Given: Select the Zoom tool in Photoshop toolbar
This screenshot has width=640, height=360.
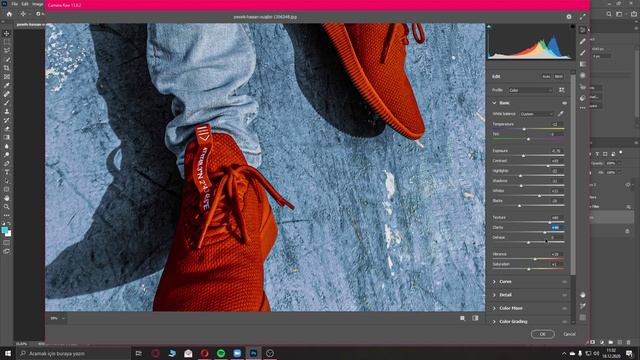Looking at the screenshot, I should click(x=7, y=207).
